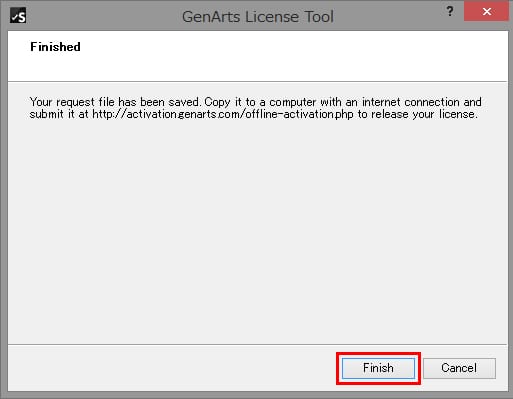Screen dimensions: 513x399
Task: Click the sentence 'Your request file has been saved'
Action: (115, 102)
